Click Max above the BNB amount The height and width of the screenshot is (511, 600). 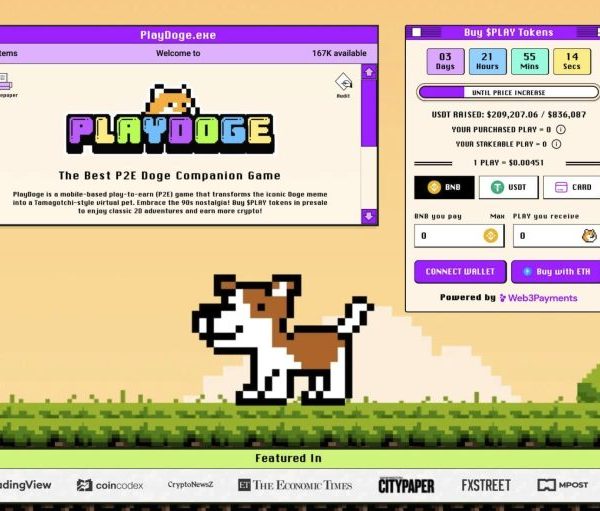(x=497, y=216)
